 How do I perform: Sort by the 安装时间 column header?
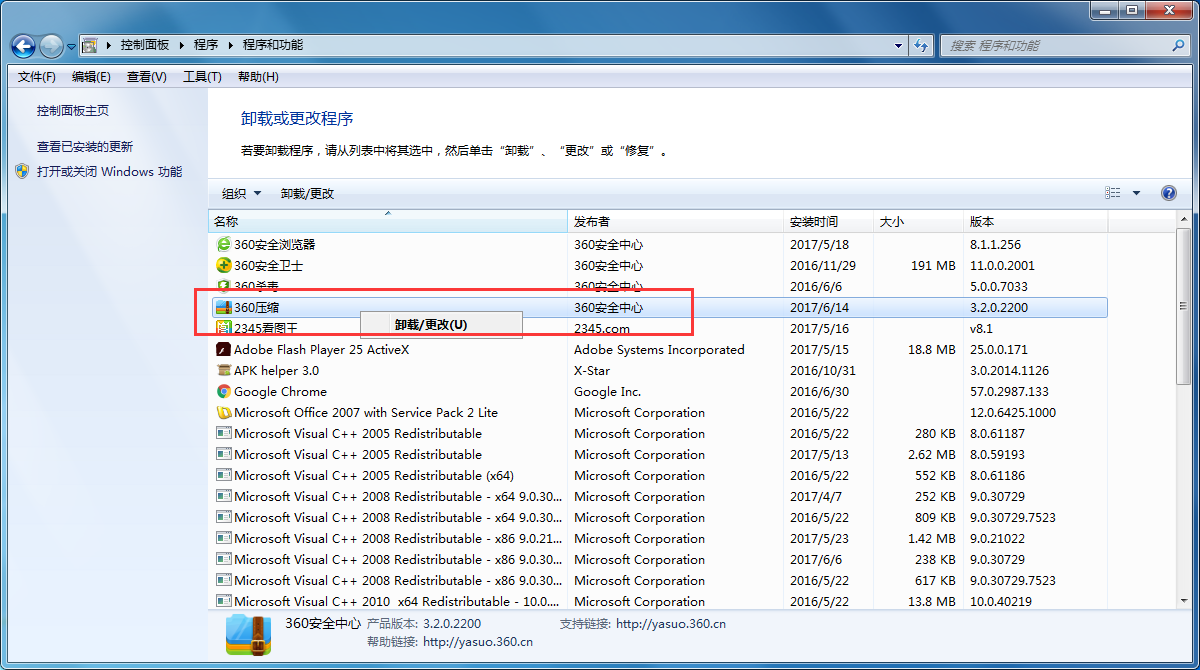[x=829, y=222]
